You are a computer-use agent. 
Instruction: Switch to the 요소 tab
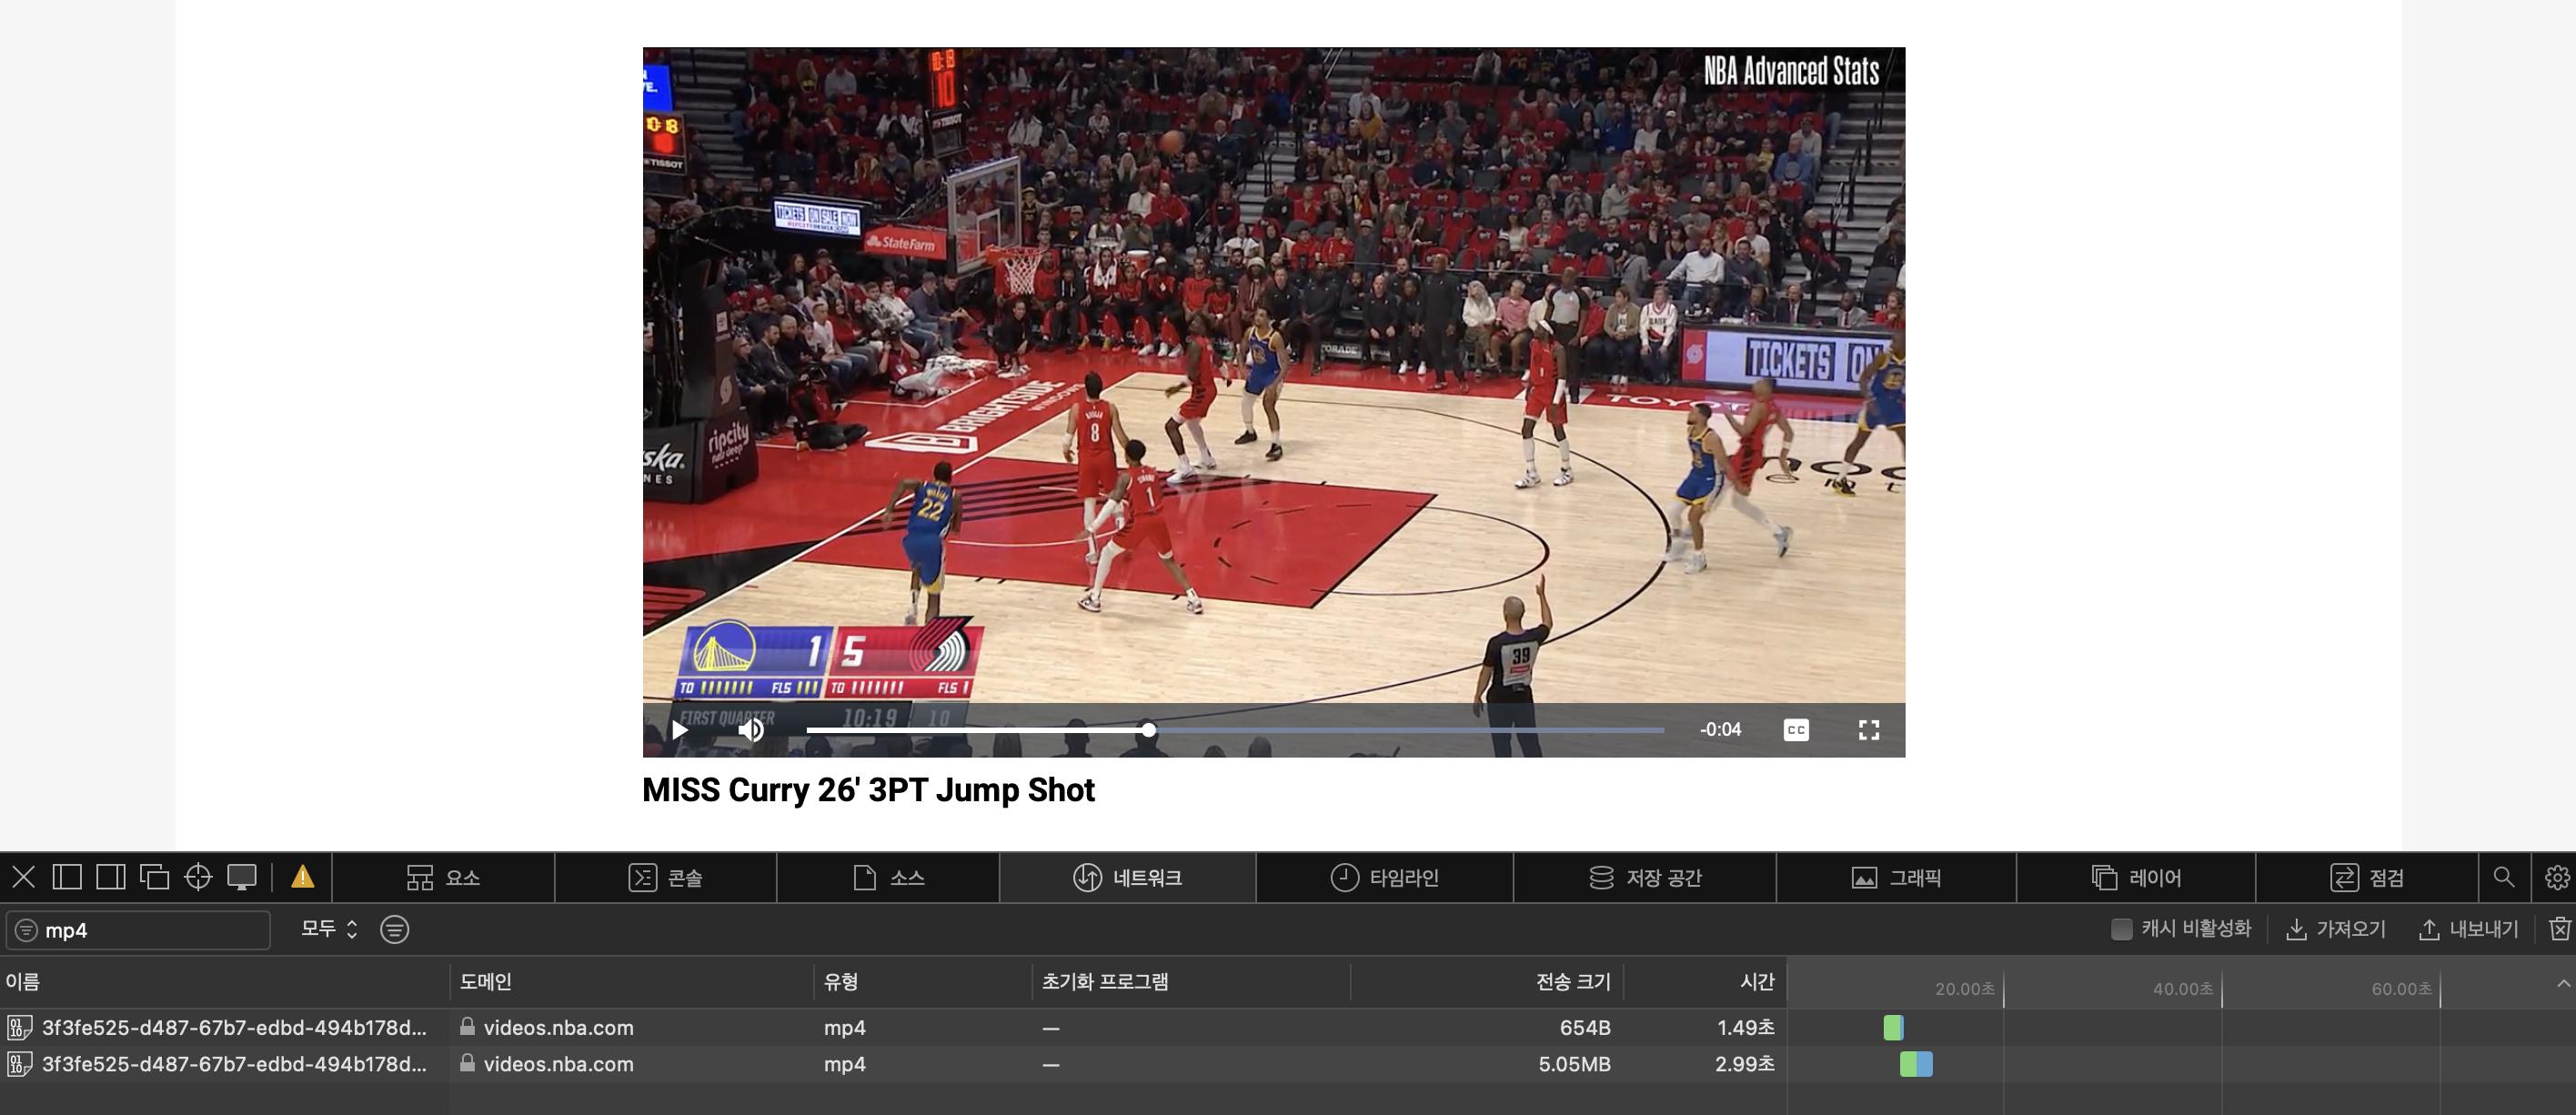tap(443, 877)
